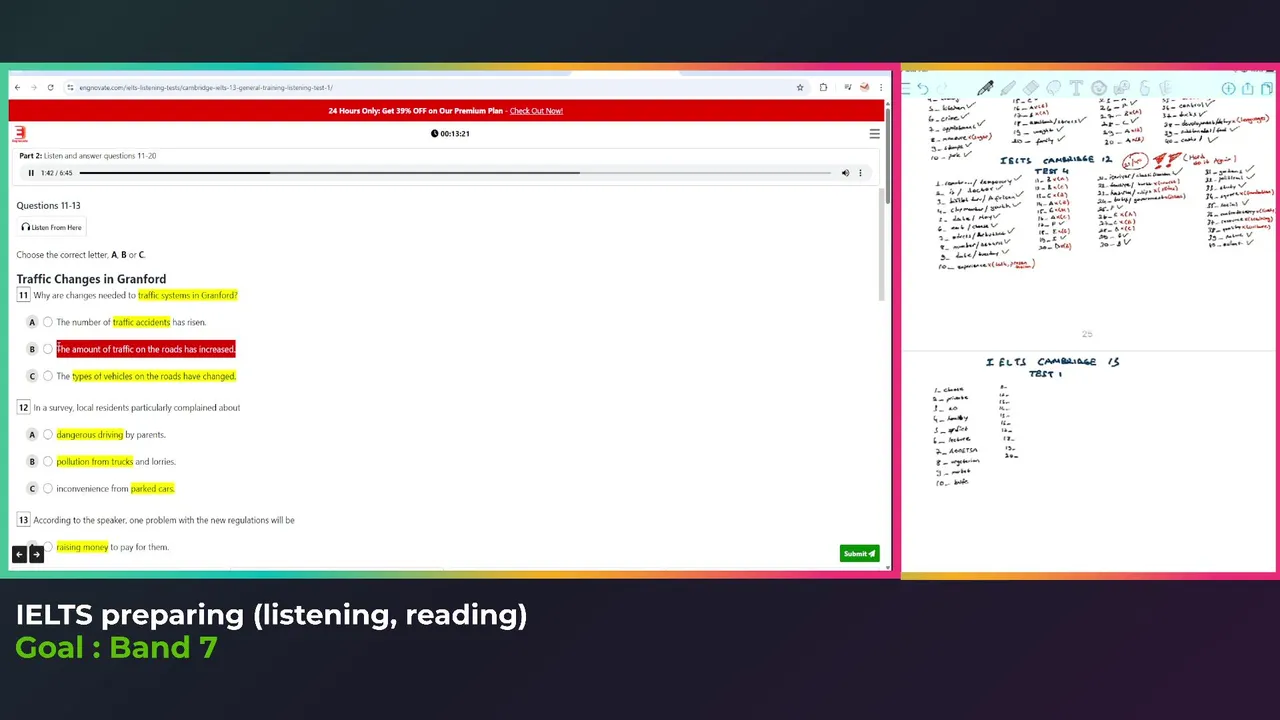The width and height of the screenshot is (1280, 720).
Task: Click the red highlighted option B text
Action: 146,349
